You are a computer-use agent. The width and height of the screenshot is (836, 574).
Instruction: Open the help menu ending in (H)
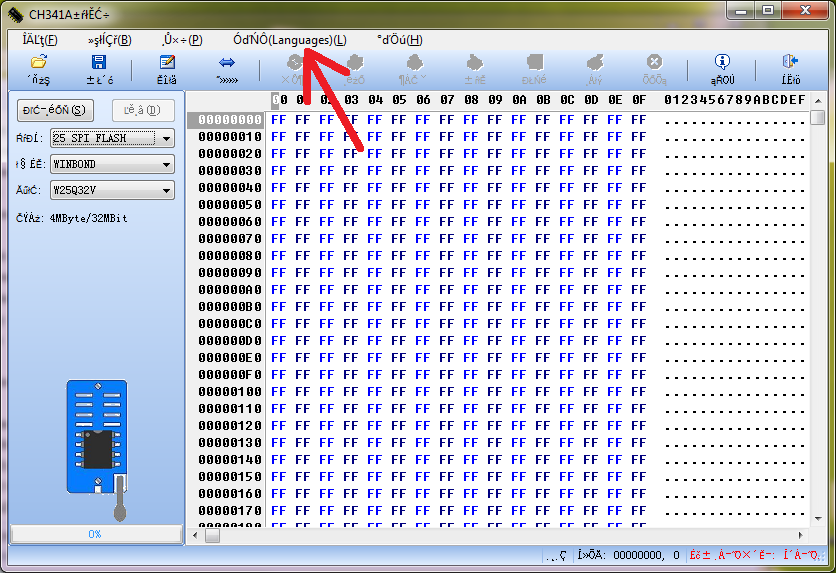coord(399,40)
